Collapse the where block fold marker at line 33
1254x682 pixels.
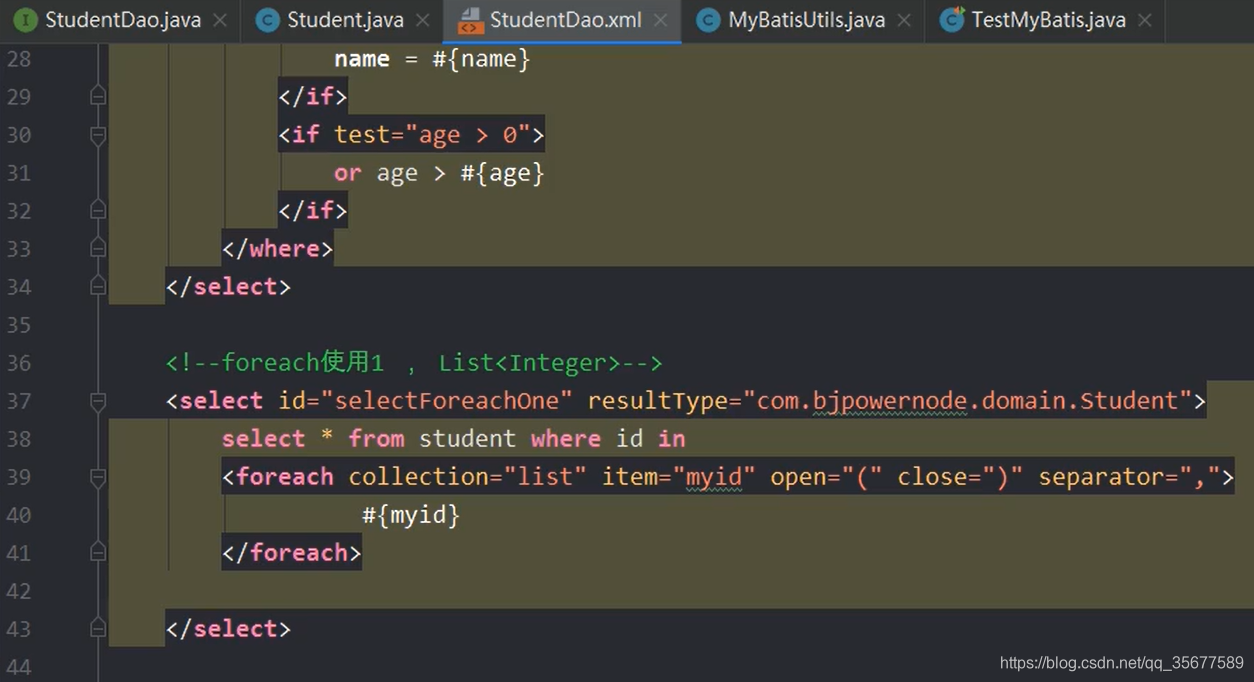(x=96, y=249)
